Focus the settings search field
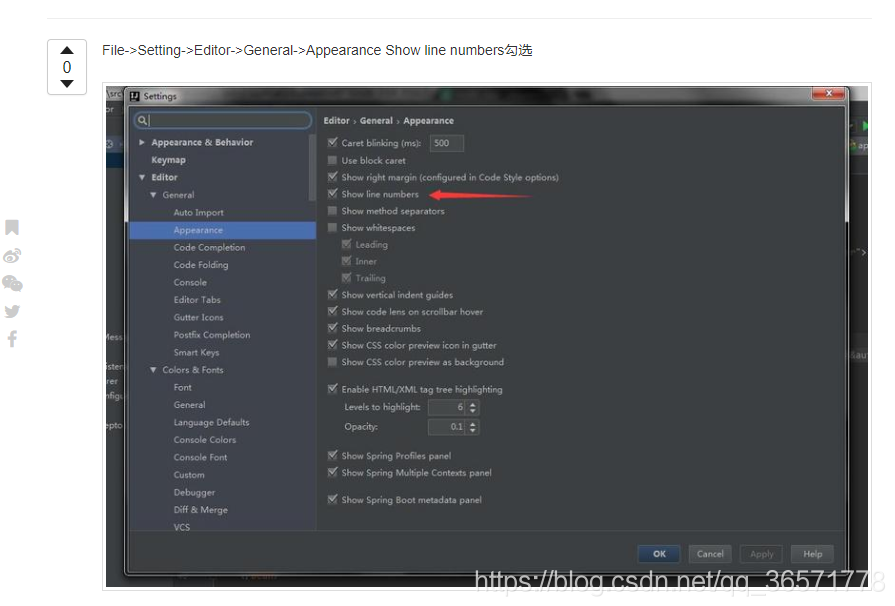The image size is (895, 606). [223, 120]
